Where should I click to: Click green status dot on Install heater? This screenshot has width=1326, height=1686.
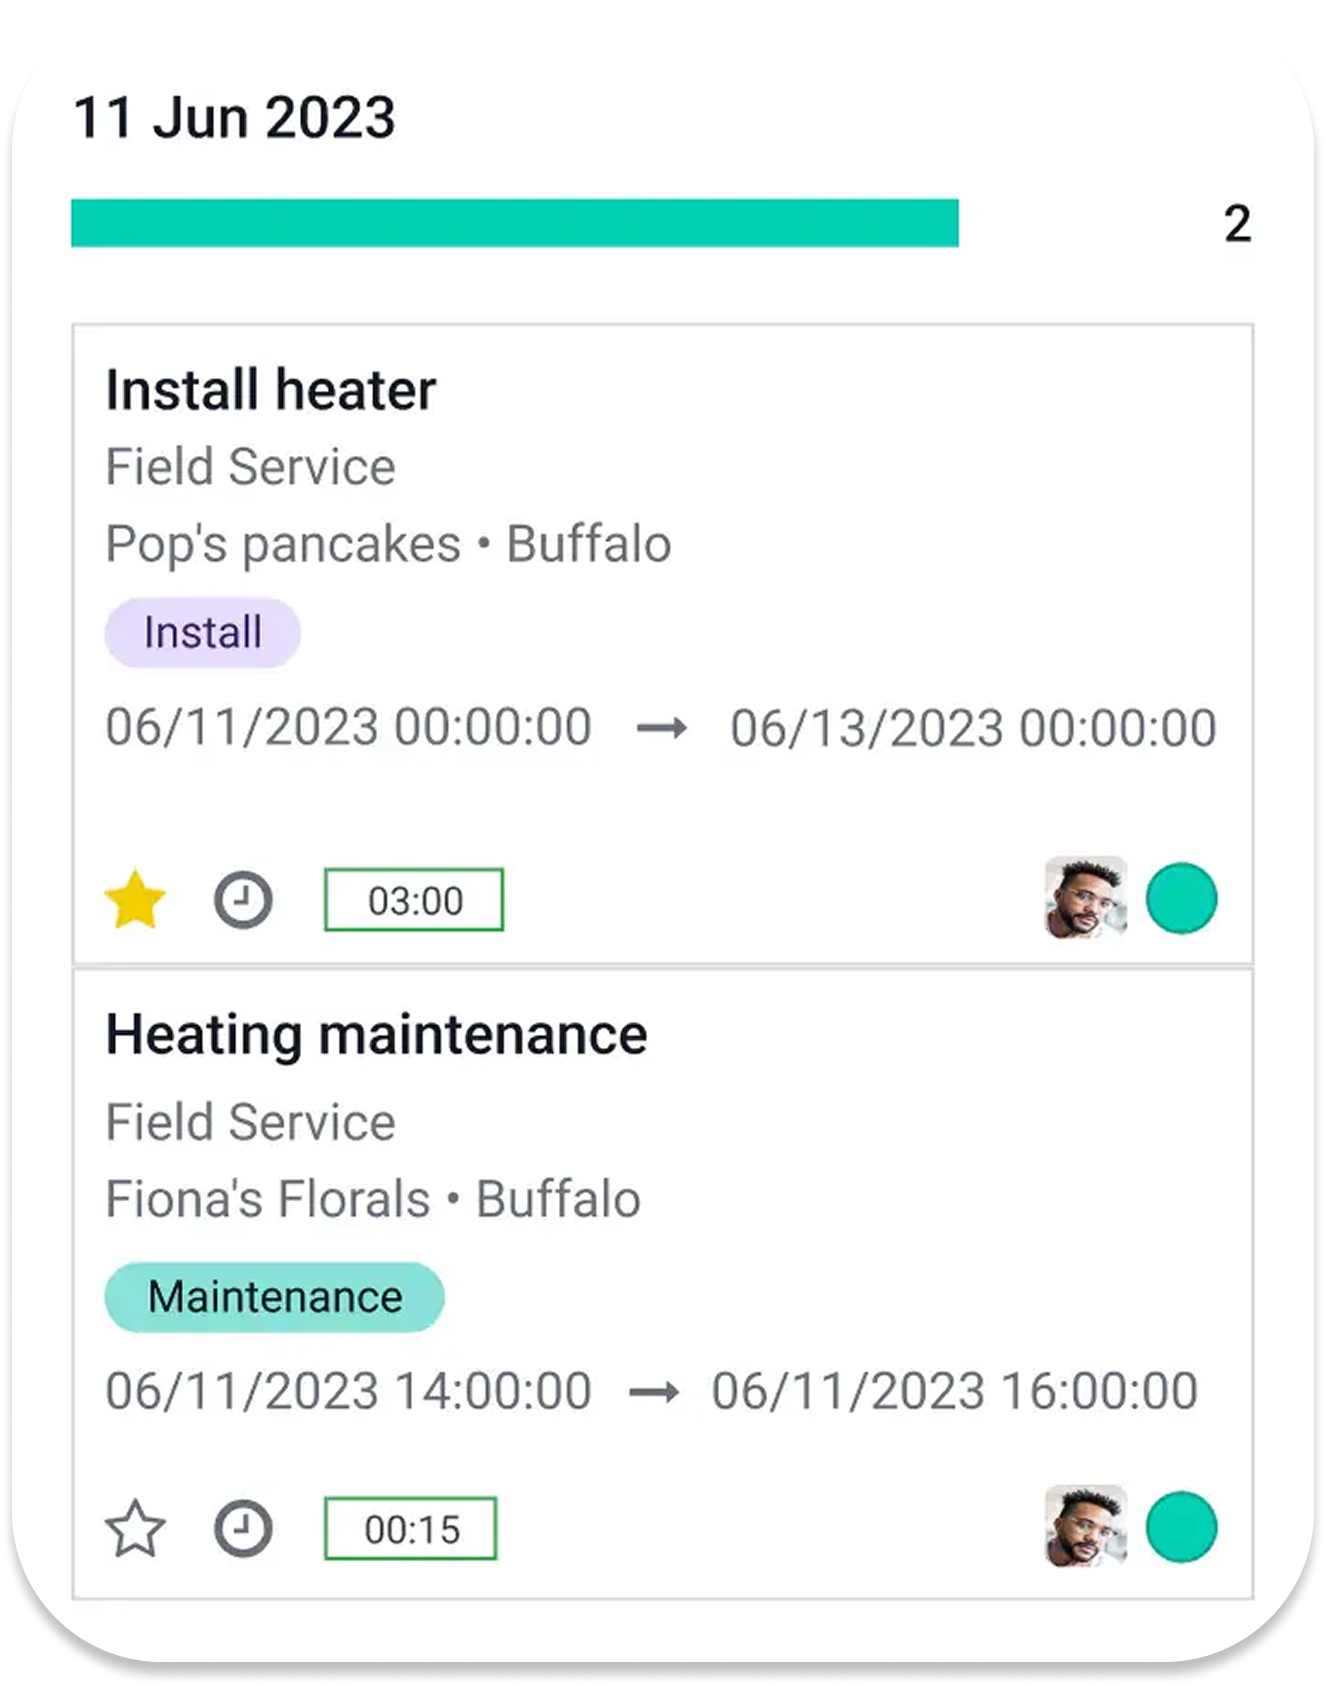click(x=1181, y=898)
